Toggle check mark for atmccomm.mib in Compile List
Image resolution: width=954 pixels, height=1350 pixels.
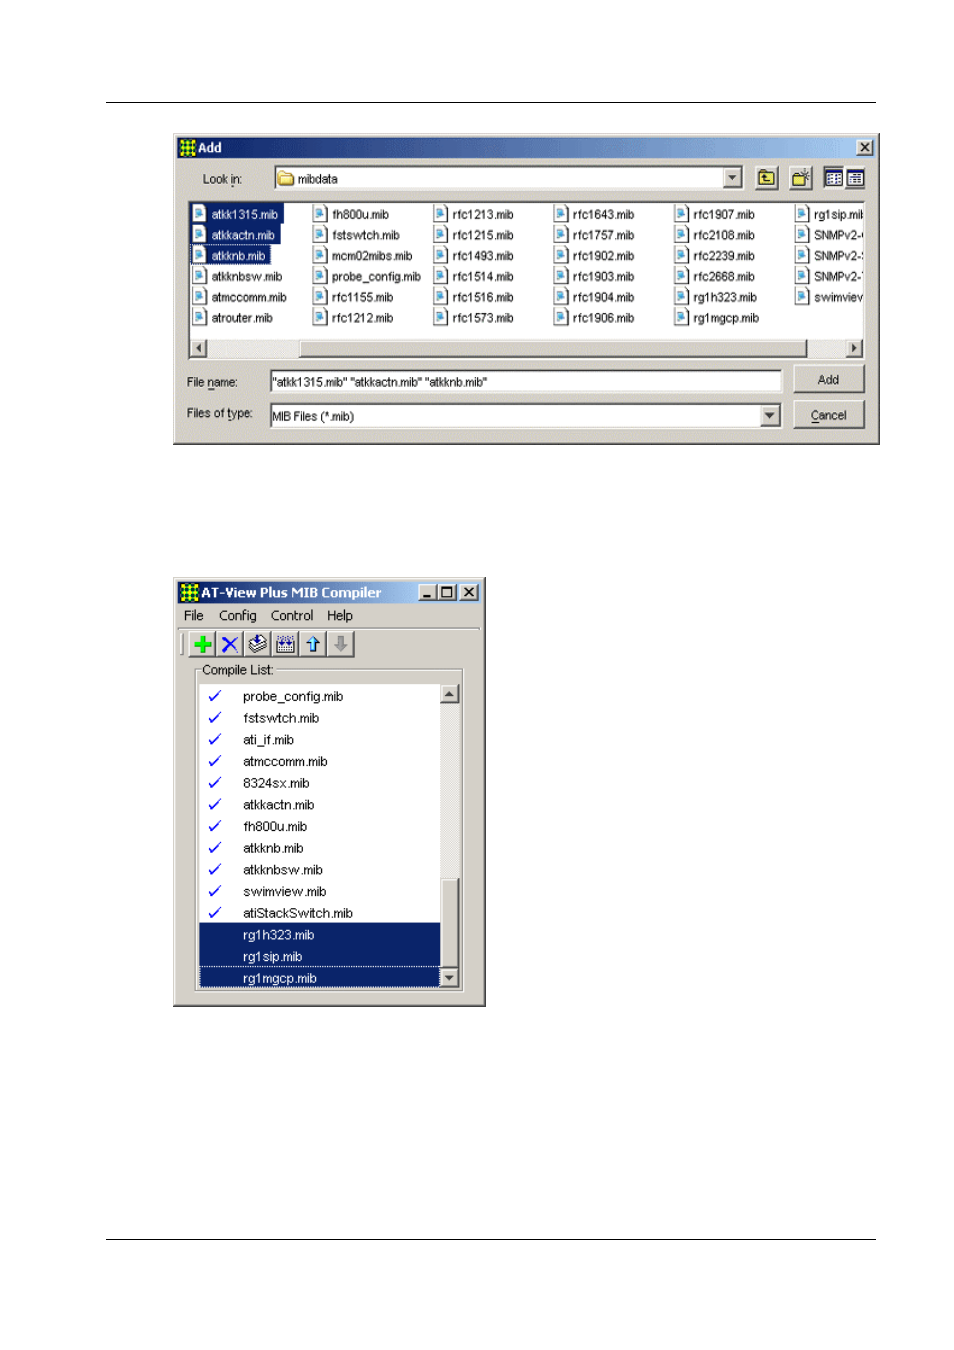click(214, 761)
